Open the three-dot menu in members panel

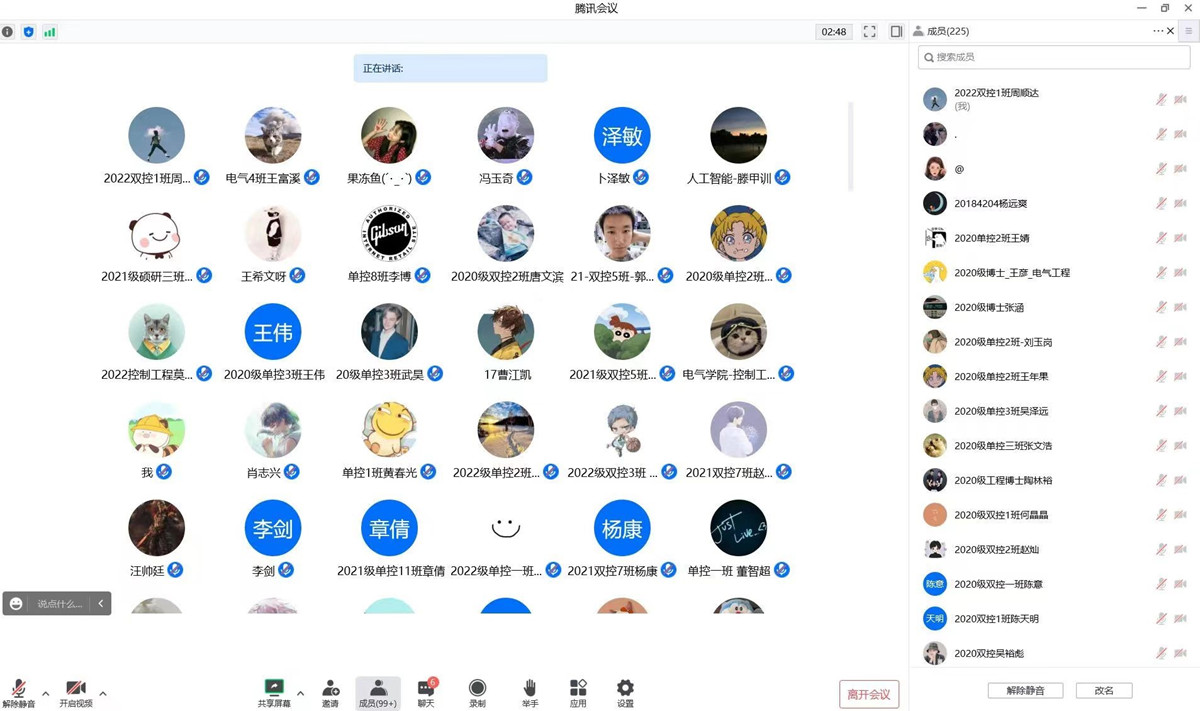pos(1157,31)
